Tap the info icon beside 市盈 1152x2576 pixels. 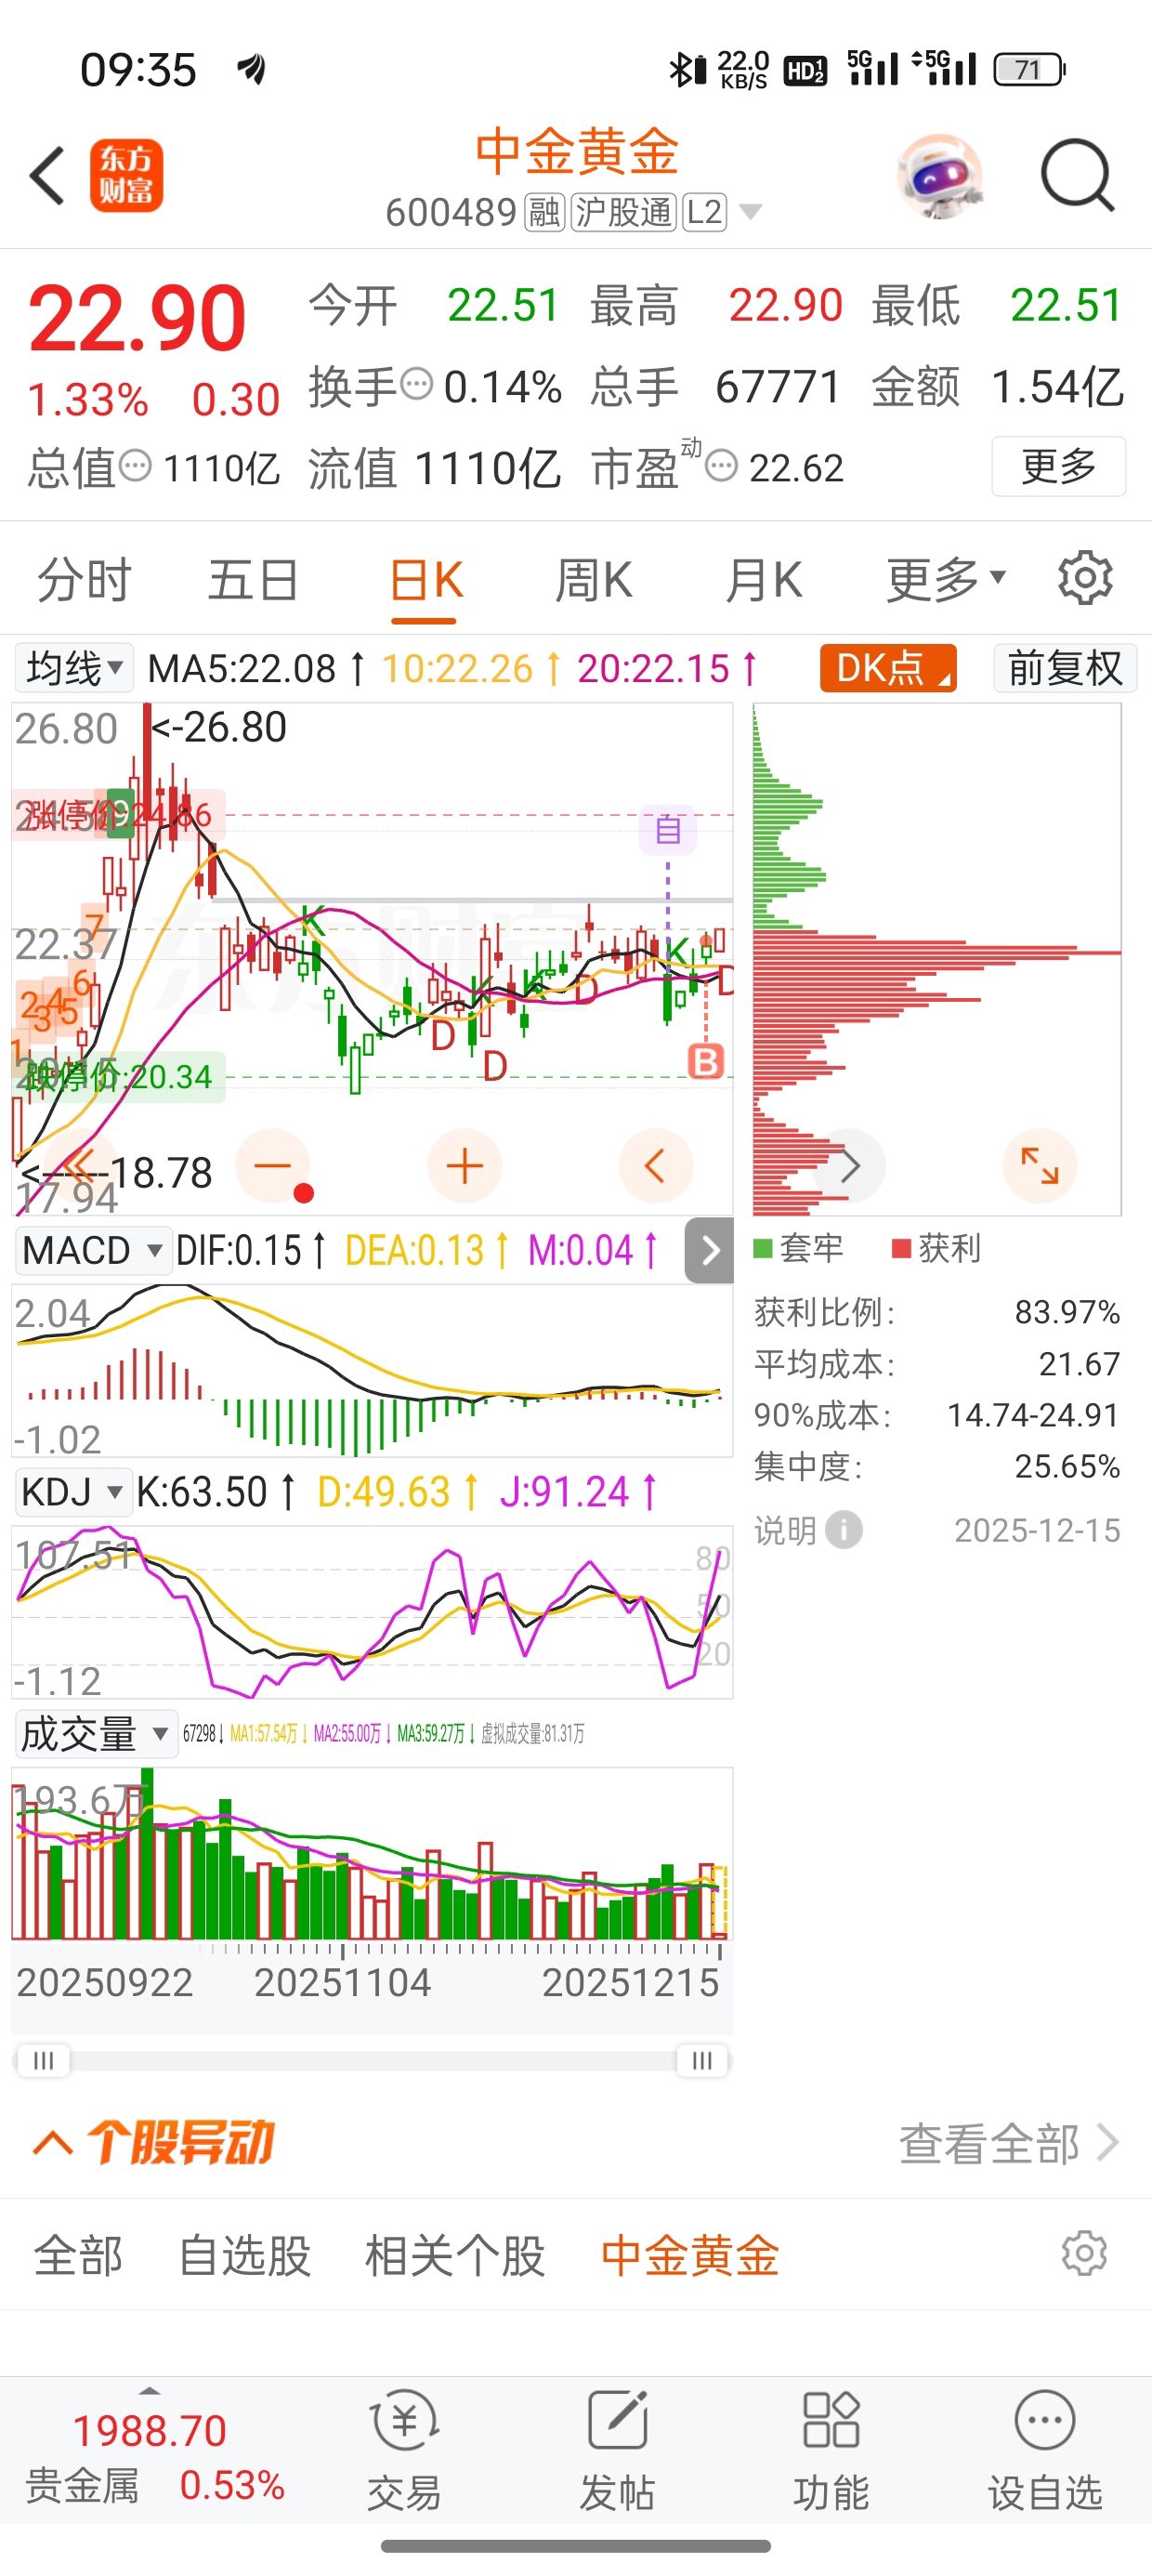[x=721, y=466]
